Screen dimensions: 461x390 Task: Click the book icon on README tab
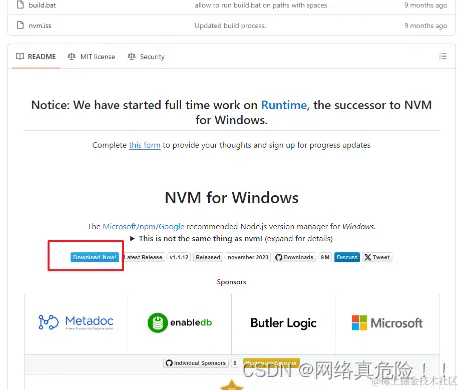[x=20, y=56]
